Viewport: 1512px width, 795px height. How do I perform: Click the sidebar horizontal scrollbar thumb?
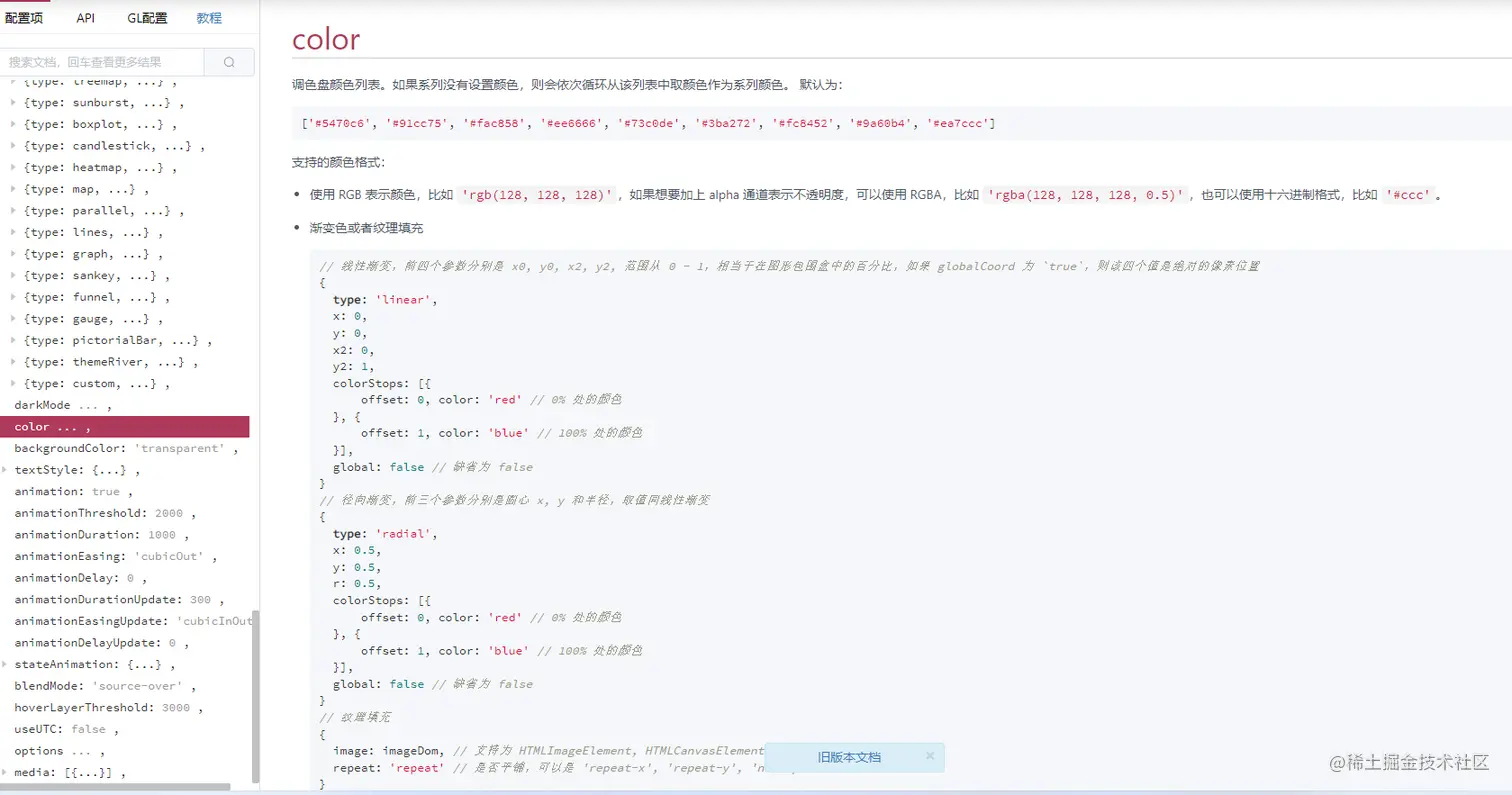(x=115, y=787)
